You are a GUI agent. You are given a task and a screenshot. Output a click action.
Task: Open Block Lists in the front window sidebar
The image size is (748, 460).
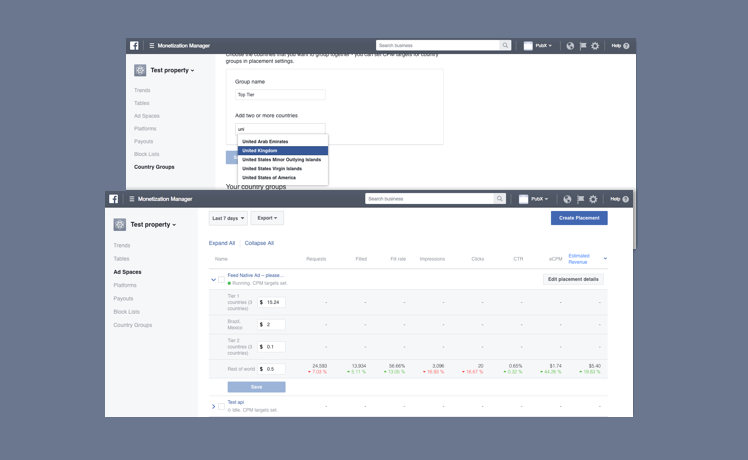(126, 312)
